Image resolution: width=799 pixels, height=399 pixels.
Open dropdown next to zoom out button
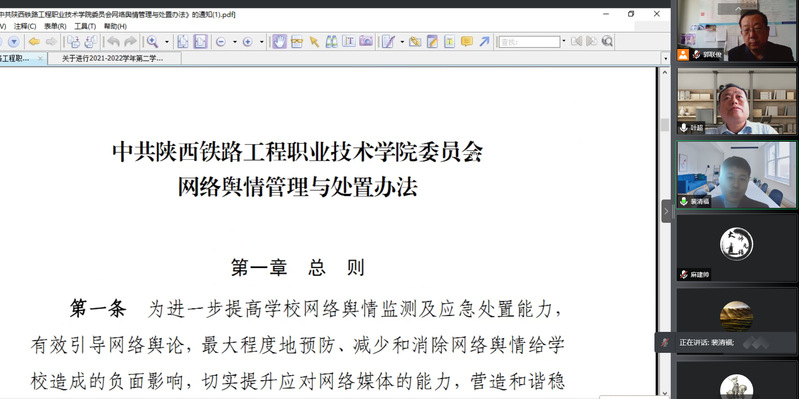(234, 42)
